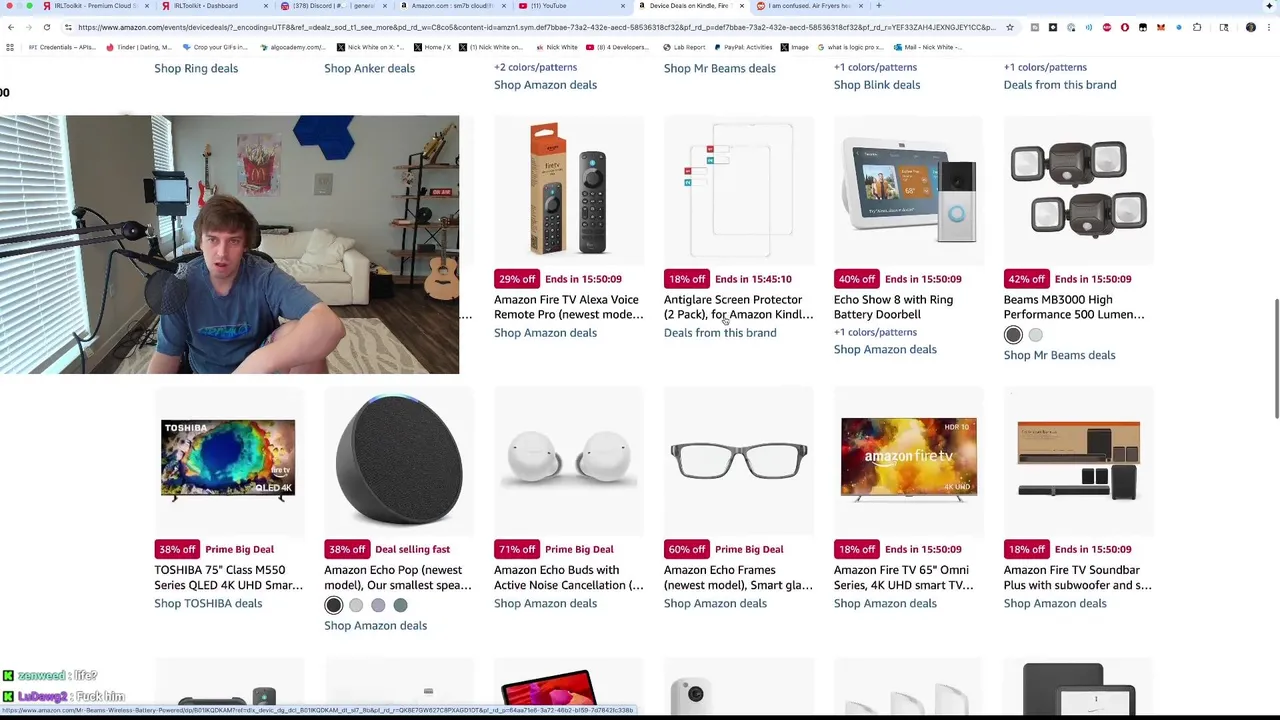The height and width of the screenshot is (720, 1280).
Task: Choose the teal Echo Pop color option
Action: pos(400,605)
